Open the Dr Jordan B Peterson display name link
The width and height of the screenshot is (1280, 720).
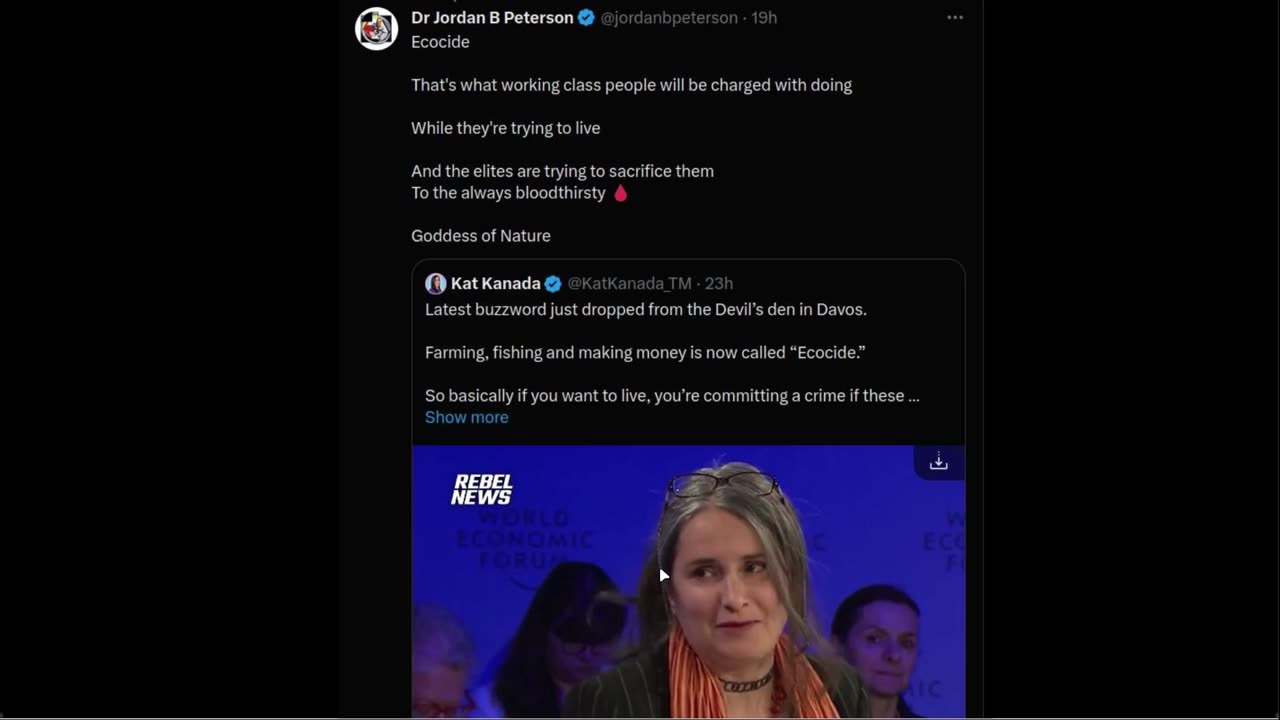[x=492, y=18]
